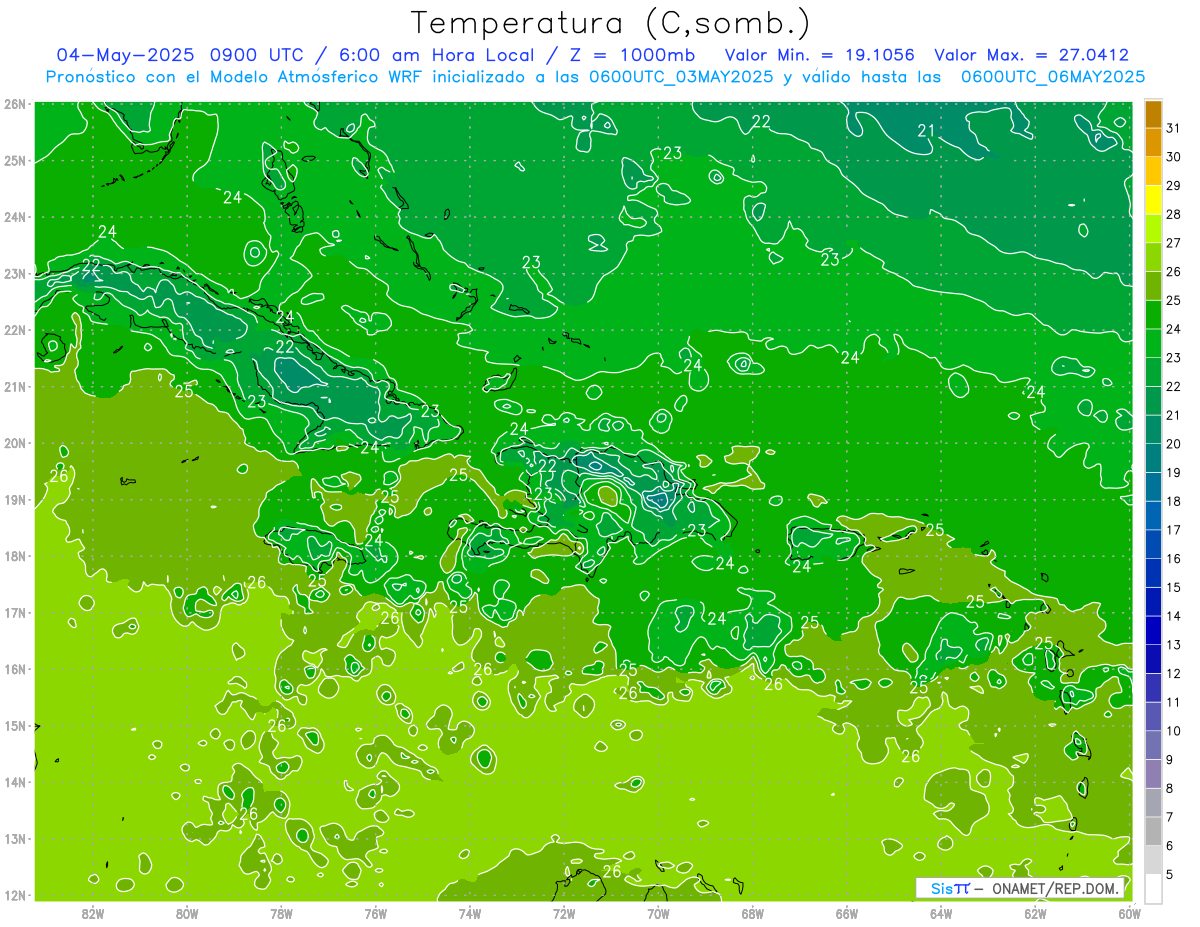Pick the legend color band between 25 and 26

coord(1154,286)
